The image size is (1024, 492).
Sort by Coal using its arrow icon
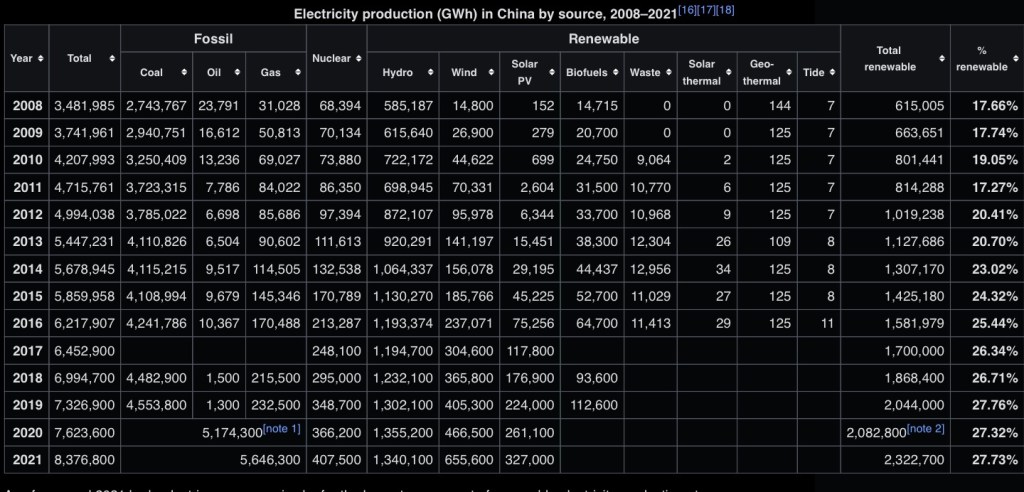click(x=184, y=73)
